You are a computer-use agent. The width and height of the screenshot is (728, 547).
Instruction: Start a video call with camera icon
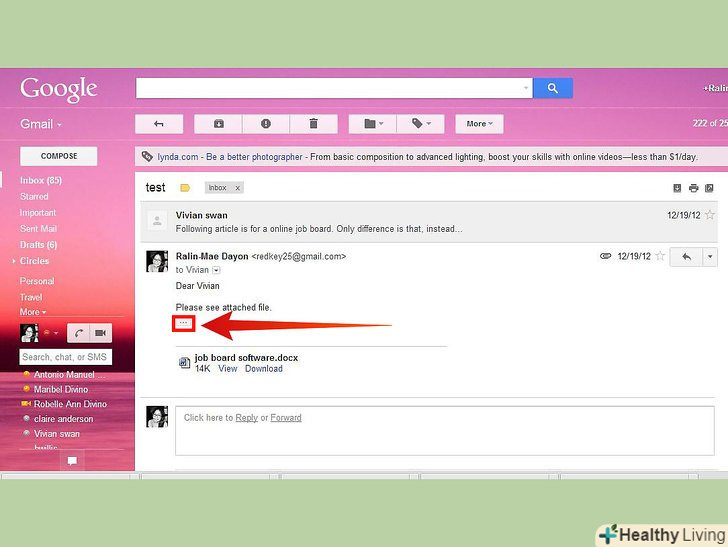point(100,333)
